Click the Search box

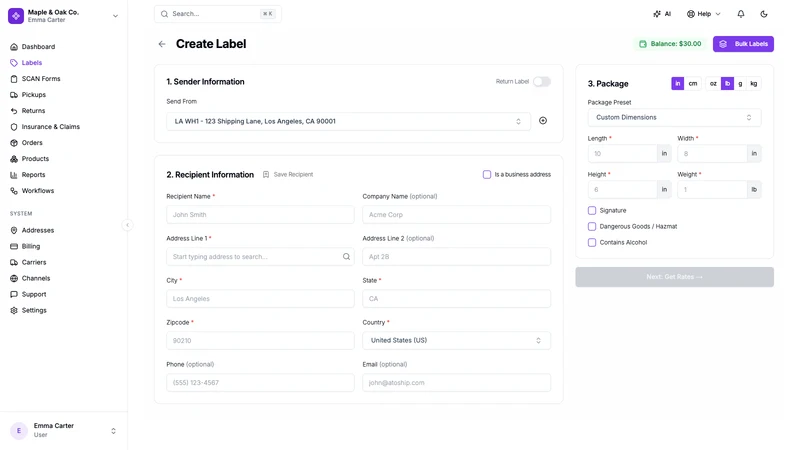coord(218,14)
